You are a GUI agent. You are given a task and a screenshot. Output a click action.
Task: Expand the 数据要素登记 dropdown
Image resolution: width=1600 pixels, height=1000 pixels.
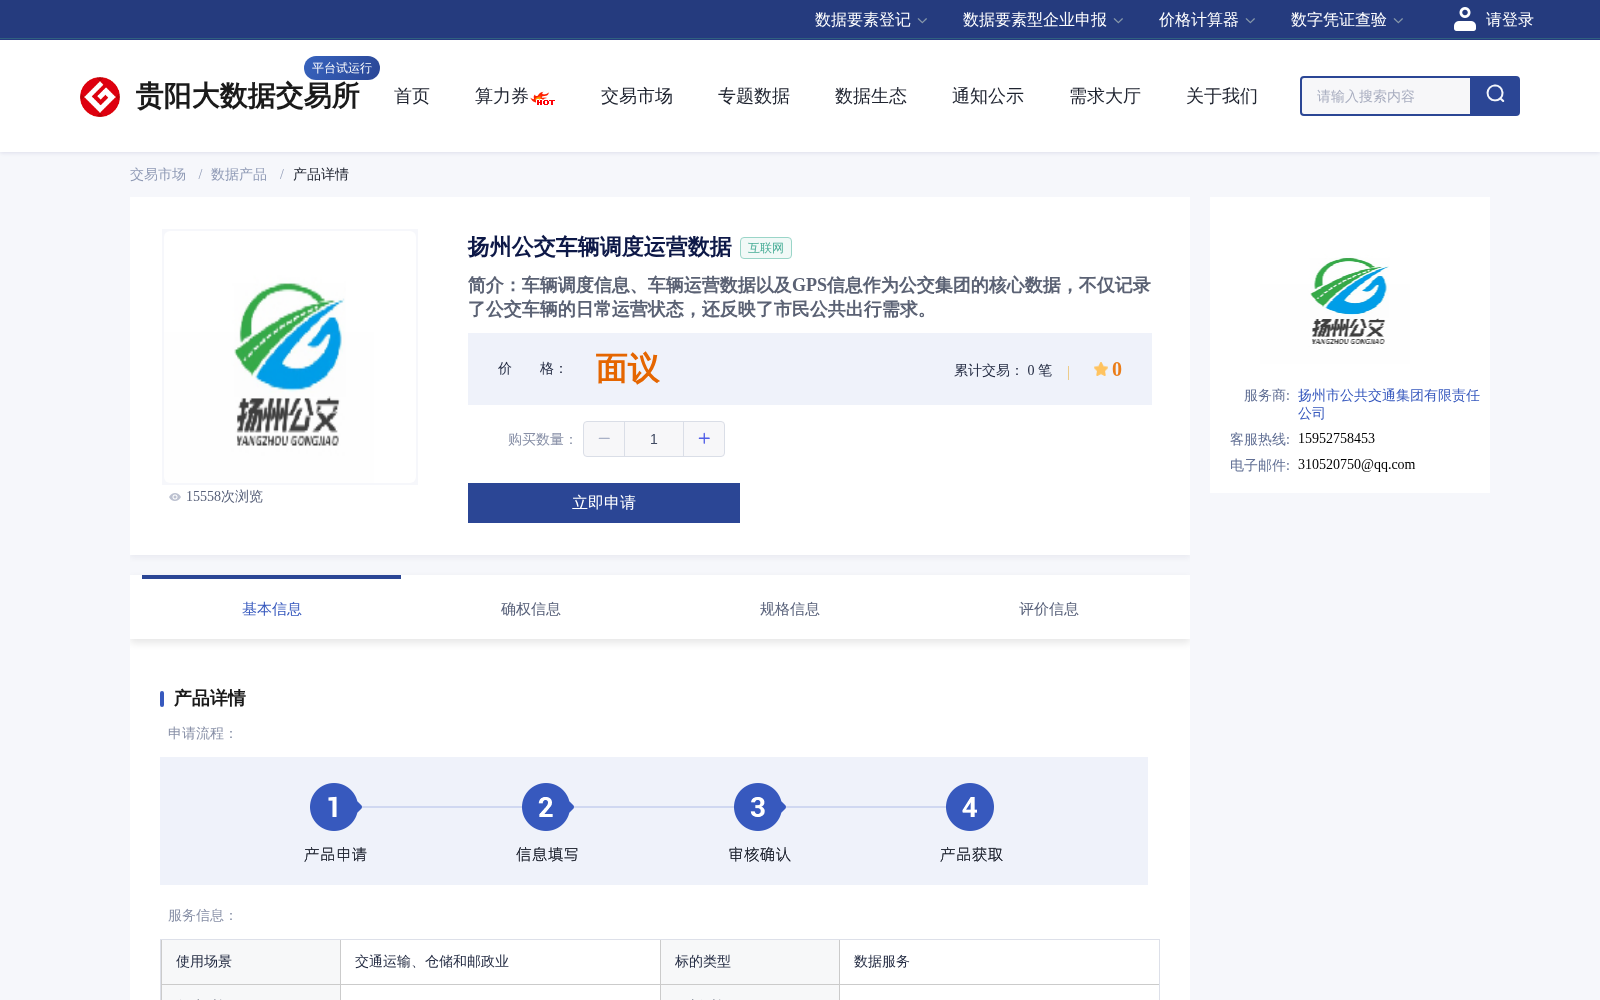click(x=871, y=20)
